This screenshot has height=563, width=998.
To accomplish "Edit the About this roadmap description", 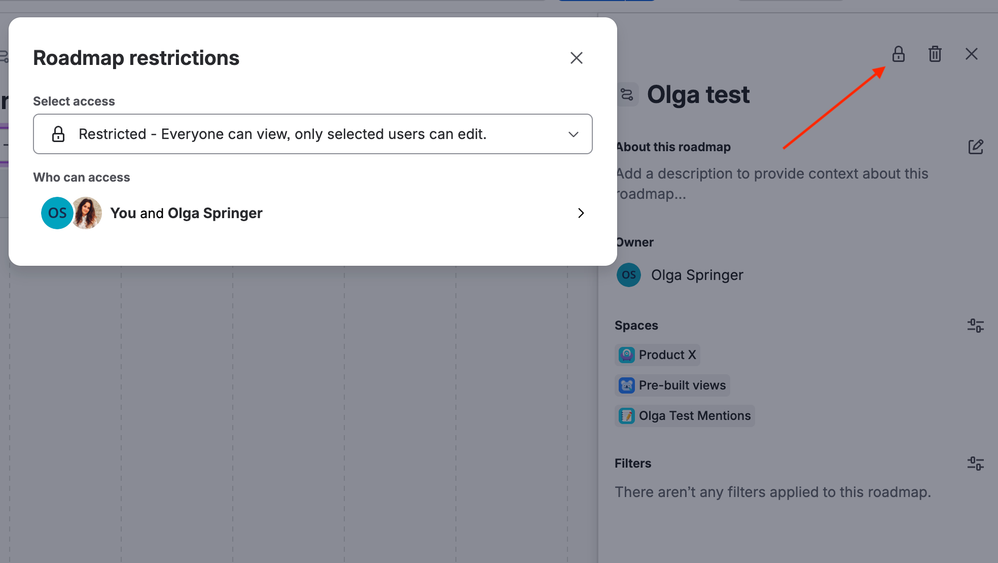I will coord(976,147).
